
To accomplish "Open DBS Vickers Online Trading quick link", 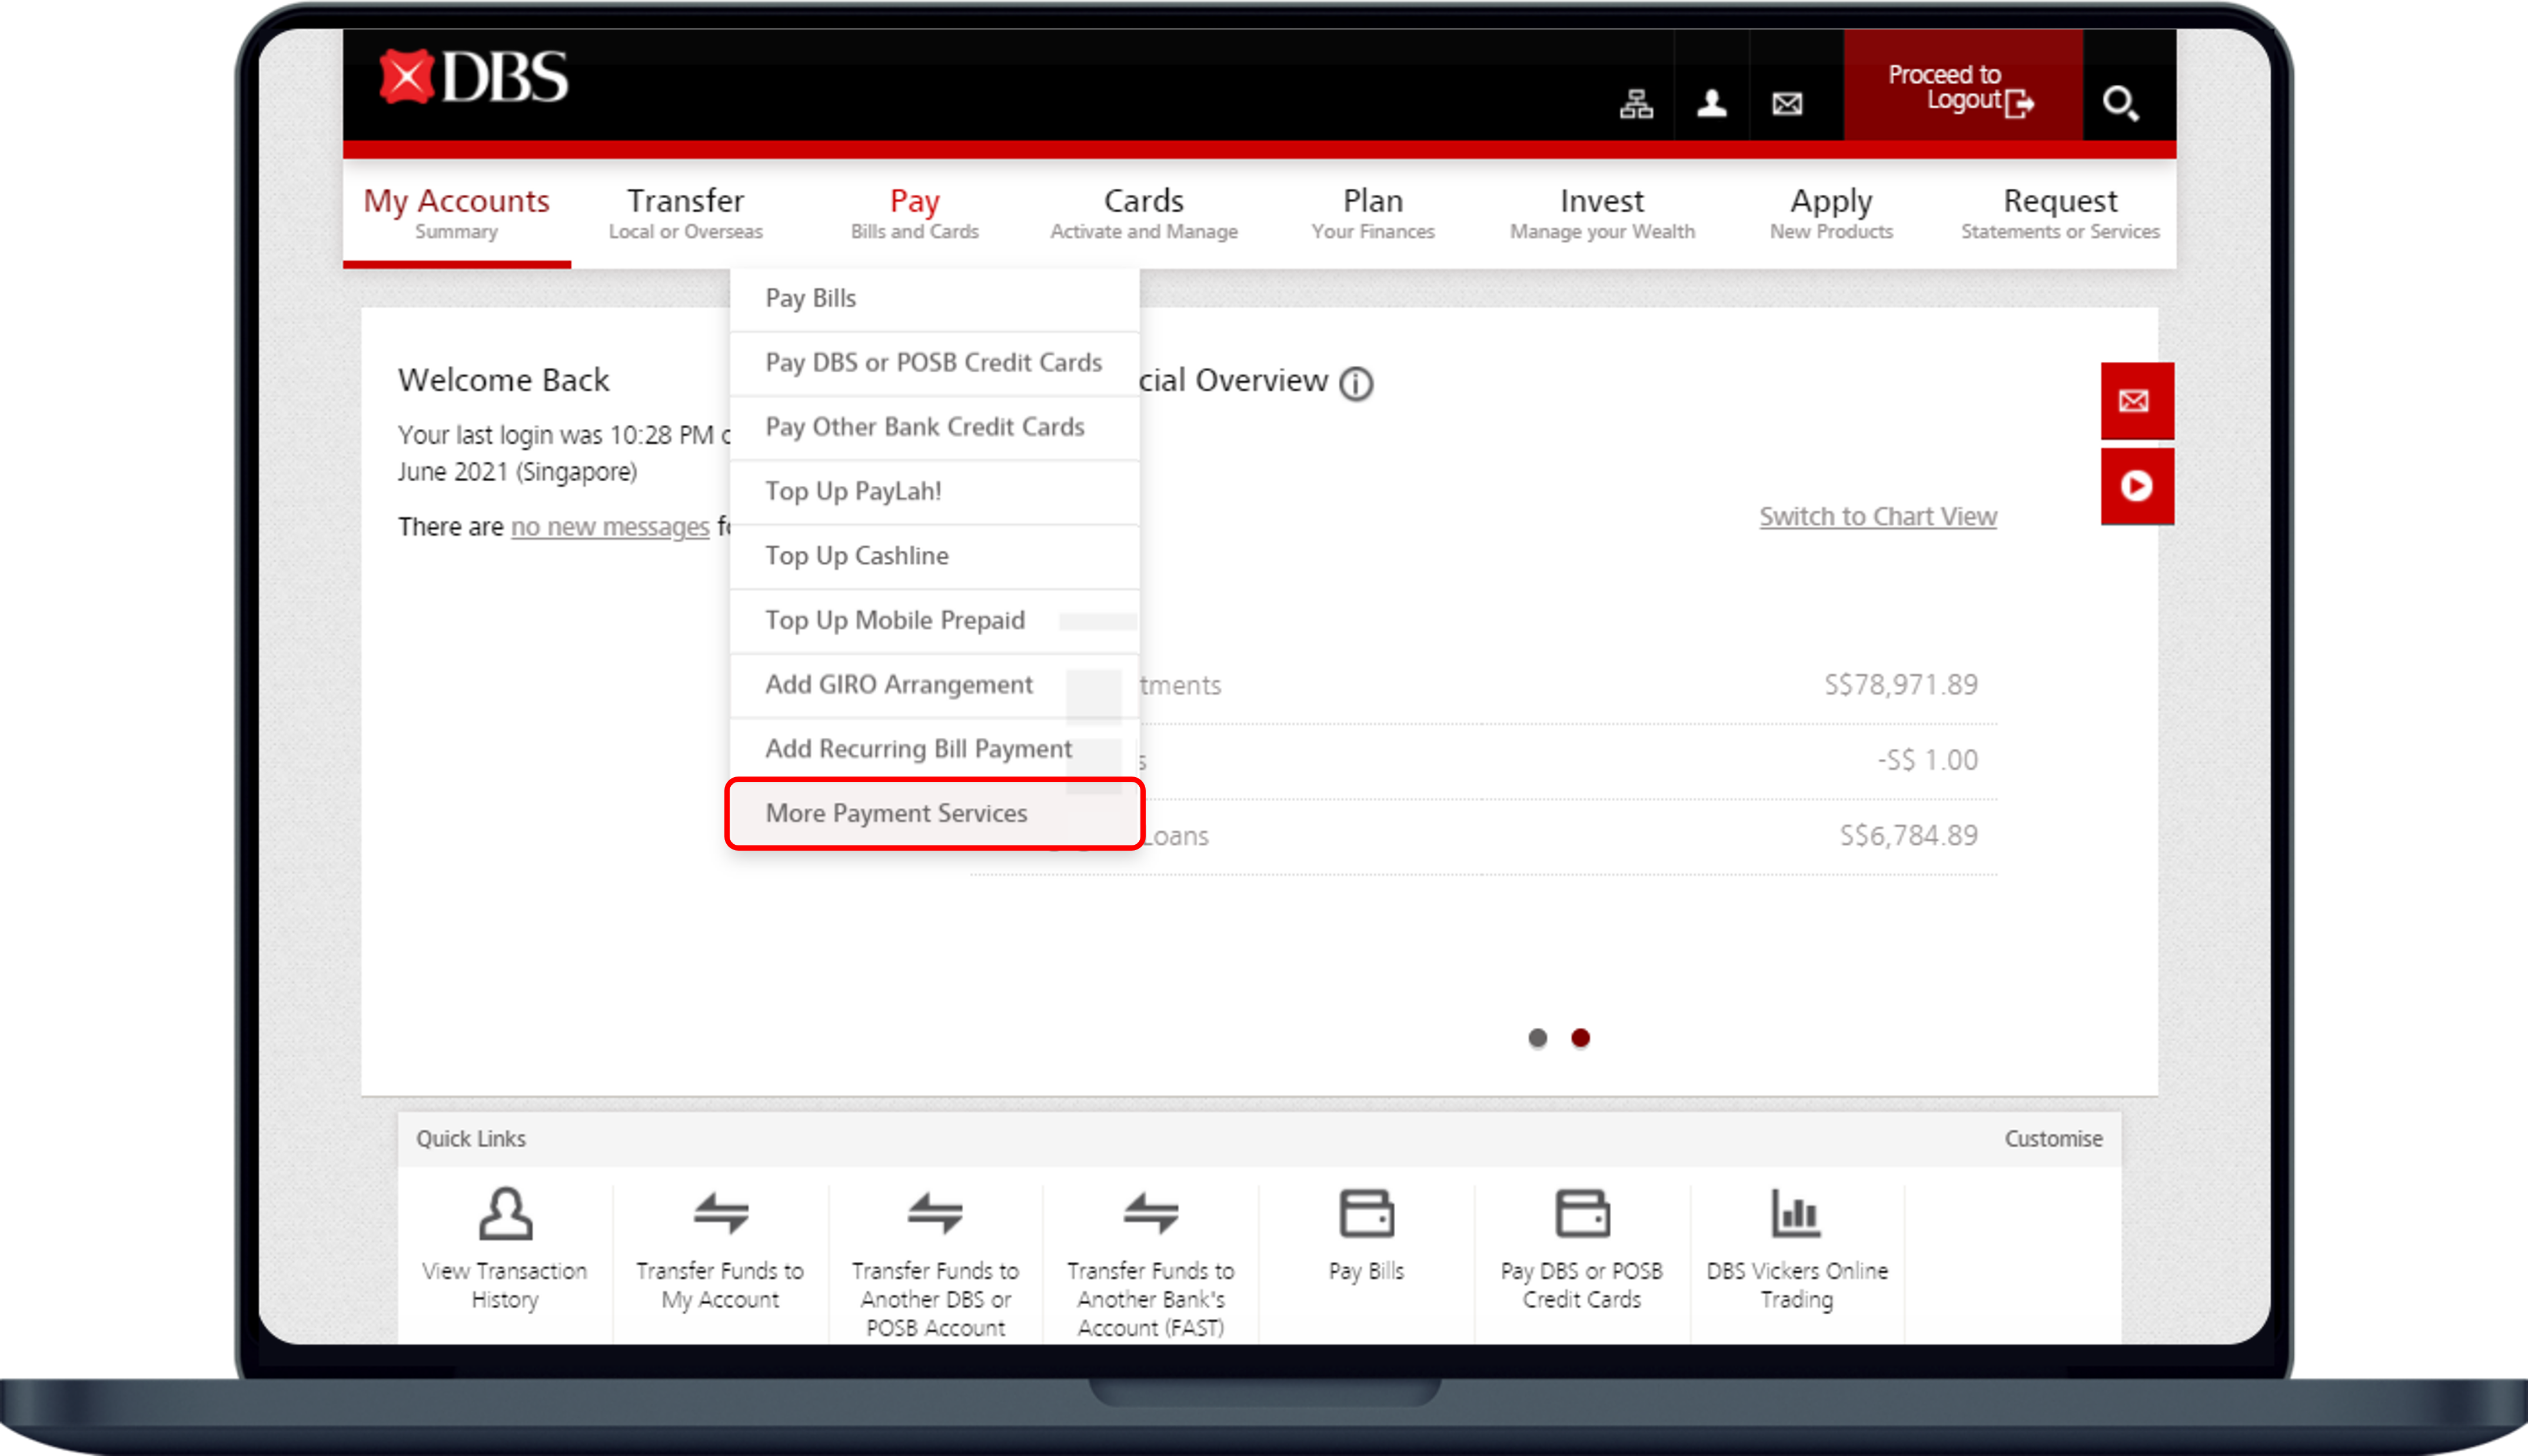I will pos(1797,1250).
